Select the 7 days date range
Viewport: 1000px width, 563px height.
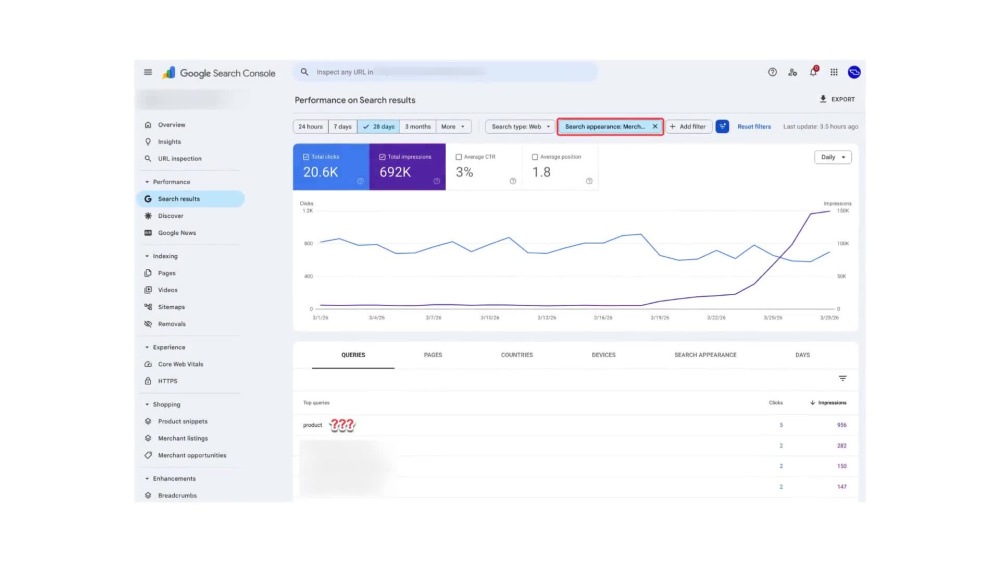(342, 126)
